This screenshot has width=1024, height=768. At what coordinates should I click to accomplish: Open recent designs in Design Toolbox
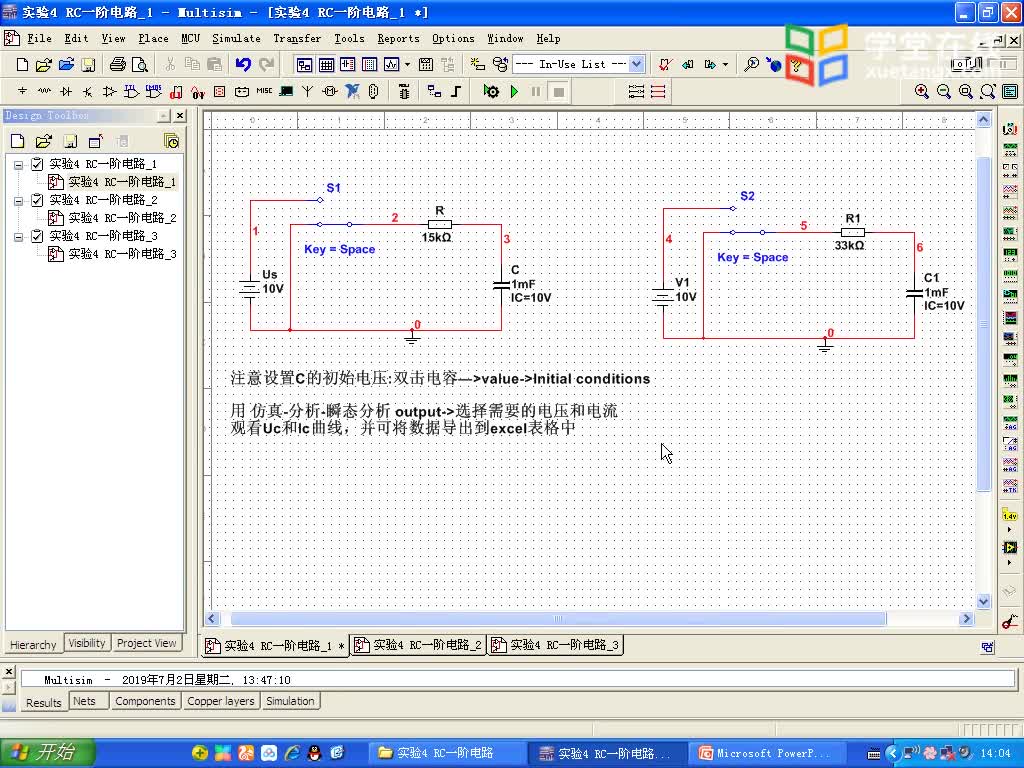pyautogui.click(x=171, y=141)
